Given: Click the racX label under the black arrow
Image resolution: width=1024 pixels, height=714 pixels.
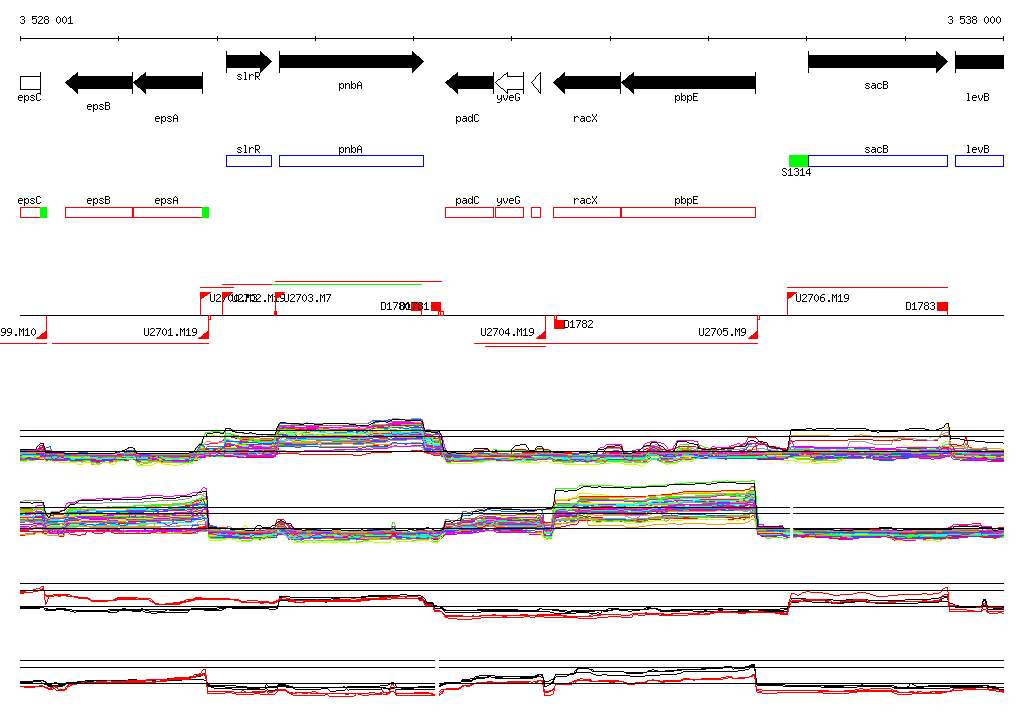Looking at the screenshot, I should click(585, 118).
